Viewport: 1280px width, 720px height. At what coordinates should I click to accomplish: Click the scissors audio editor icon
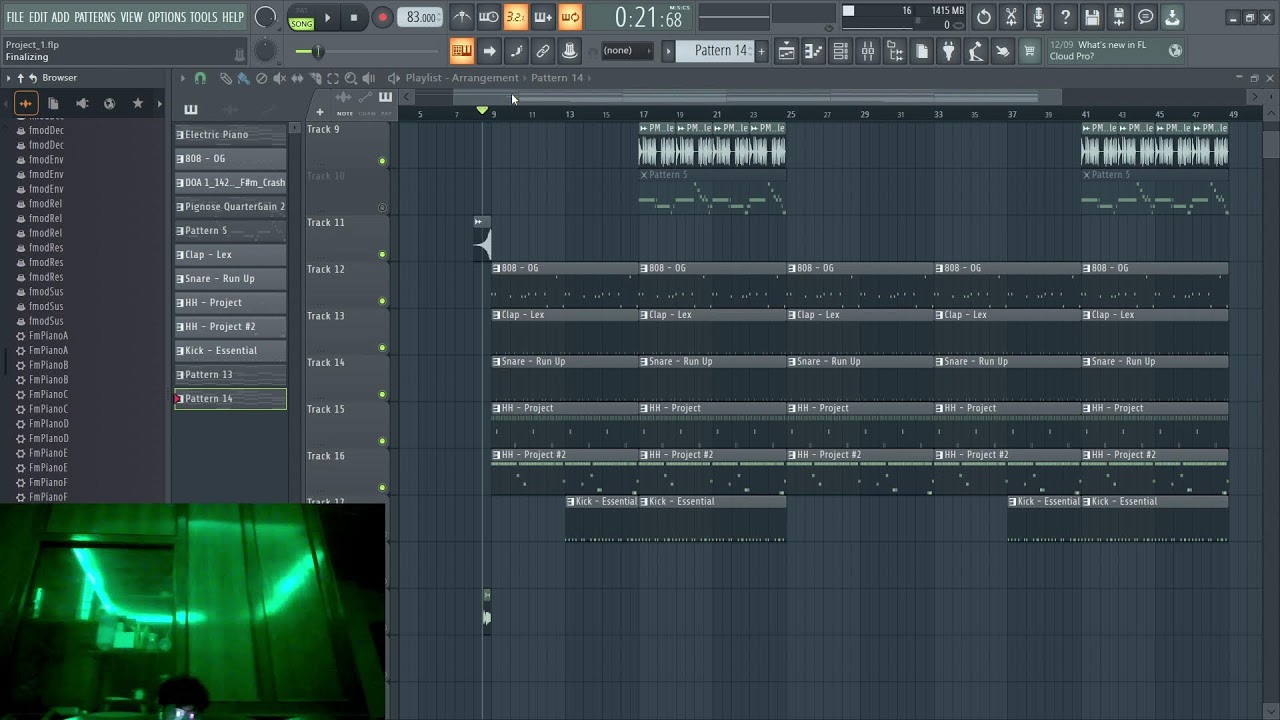click(1011, 17)
